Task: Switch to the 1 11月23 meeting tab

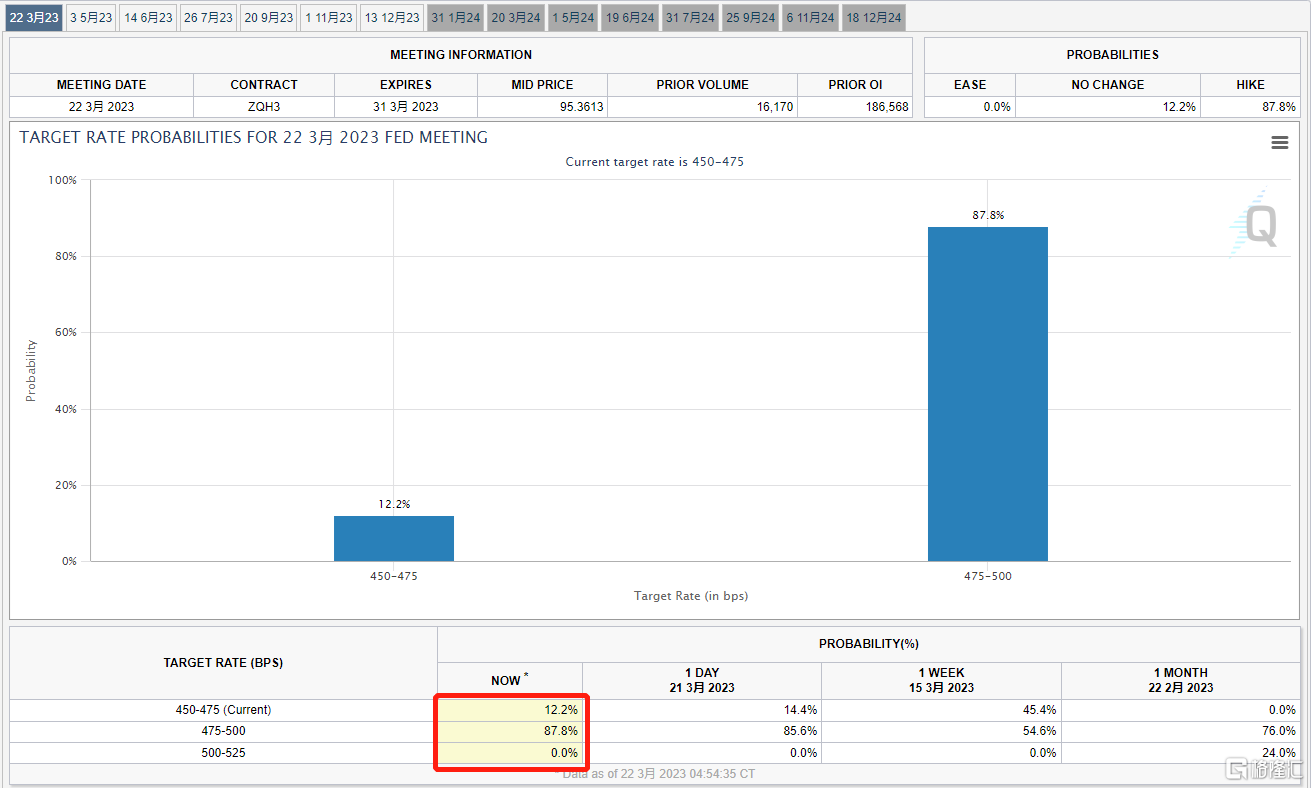Action: (328, 18)
